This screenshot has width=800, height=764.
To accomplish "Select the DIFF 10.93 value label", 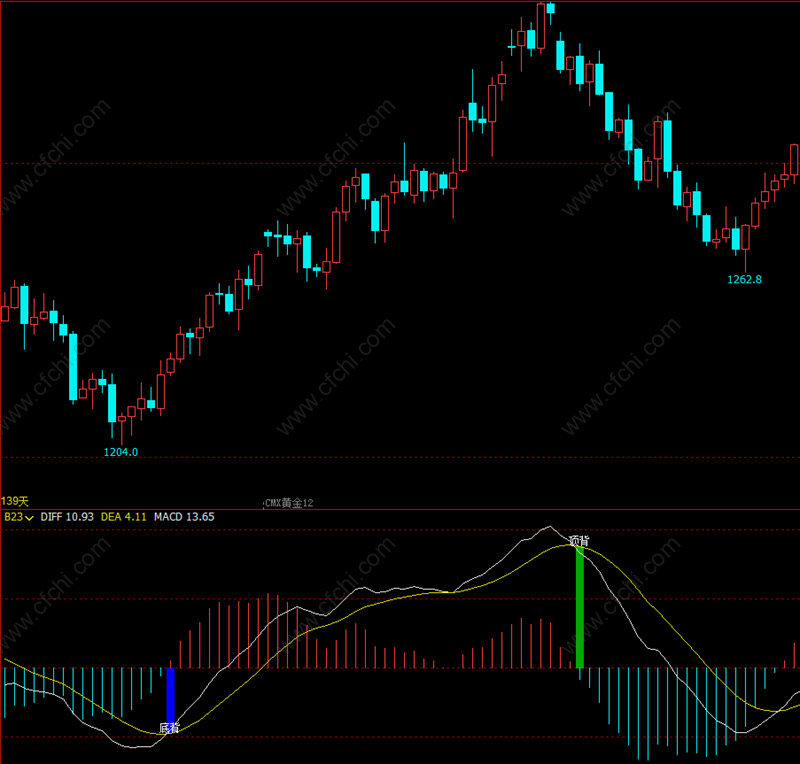I will pyautogui.click(x=67, y=517).
